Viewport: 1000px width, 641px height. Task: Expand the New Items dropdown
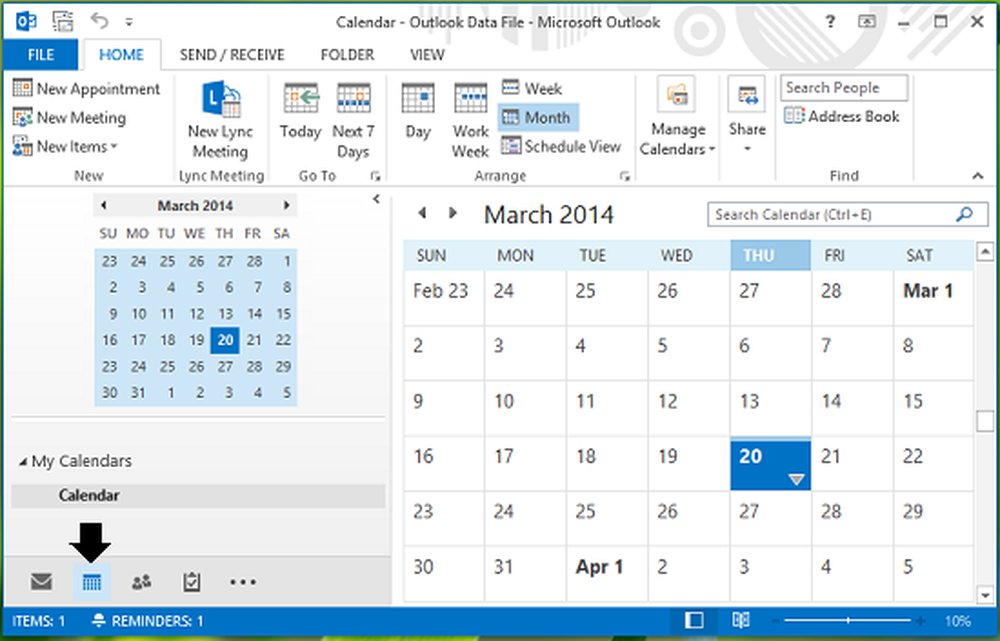click(65, 146)
